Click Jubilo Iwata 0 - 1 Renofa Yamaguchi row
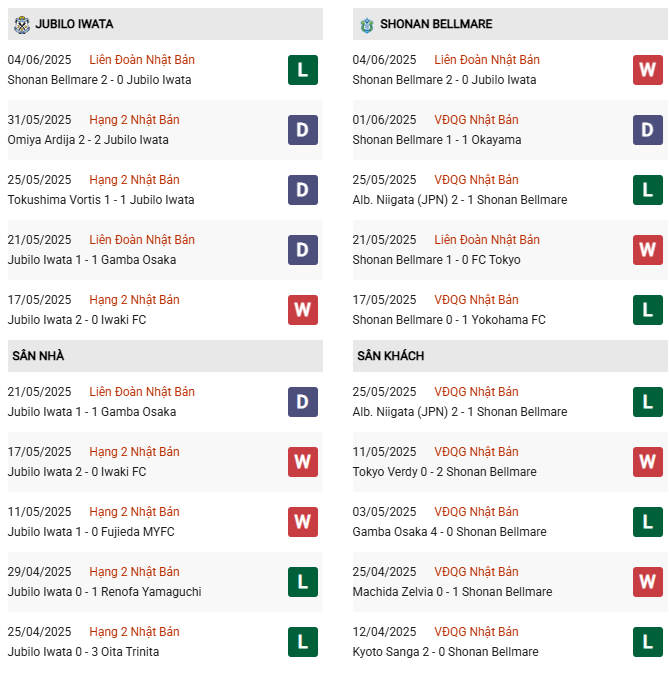669x679 pixels. click(165, 582)
